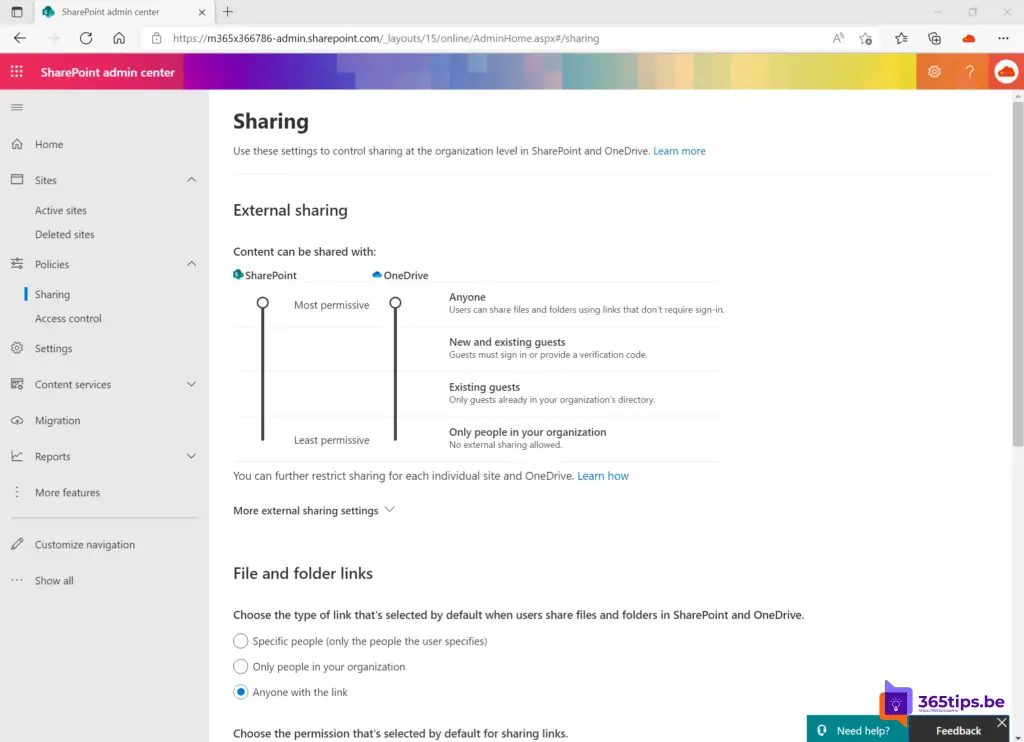Click the browser refresh button
Viewport: 1024px width, 742px height.
click(86, 38)
